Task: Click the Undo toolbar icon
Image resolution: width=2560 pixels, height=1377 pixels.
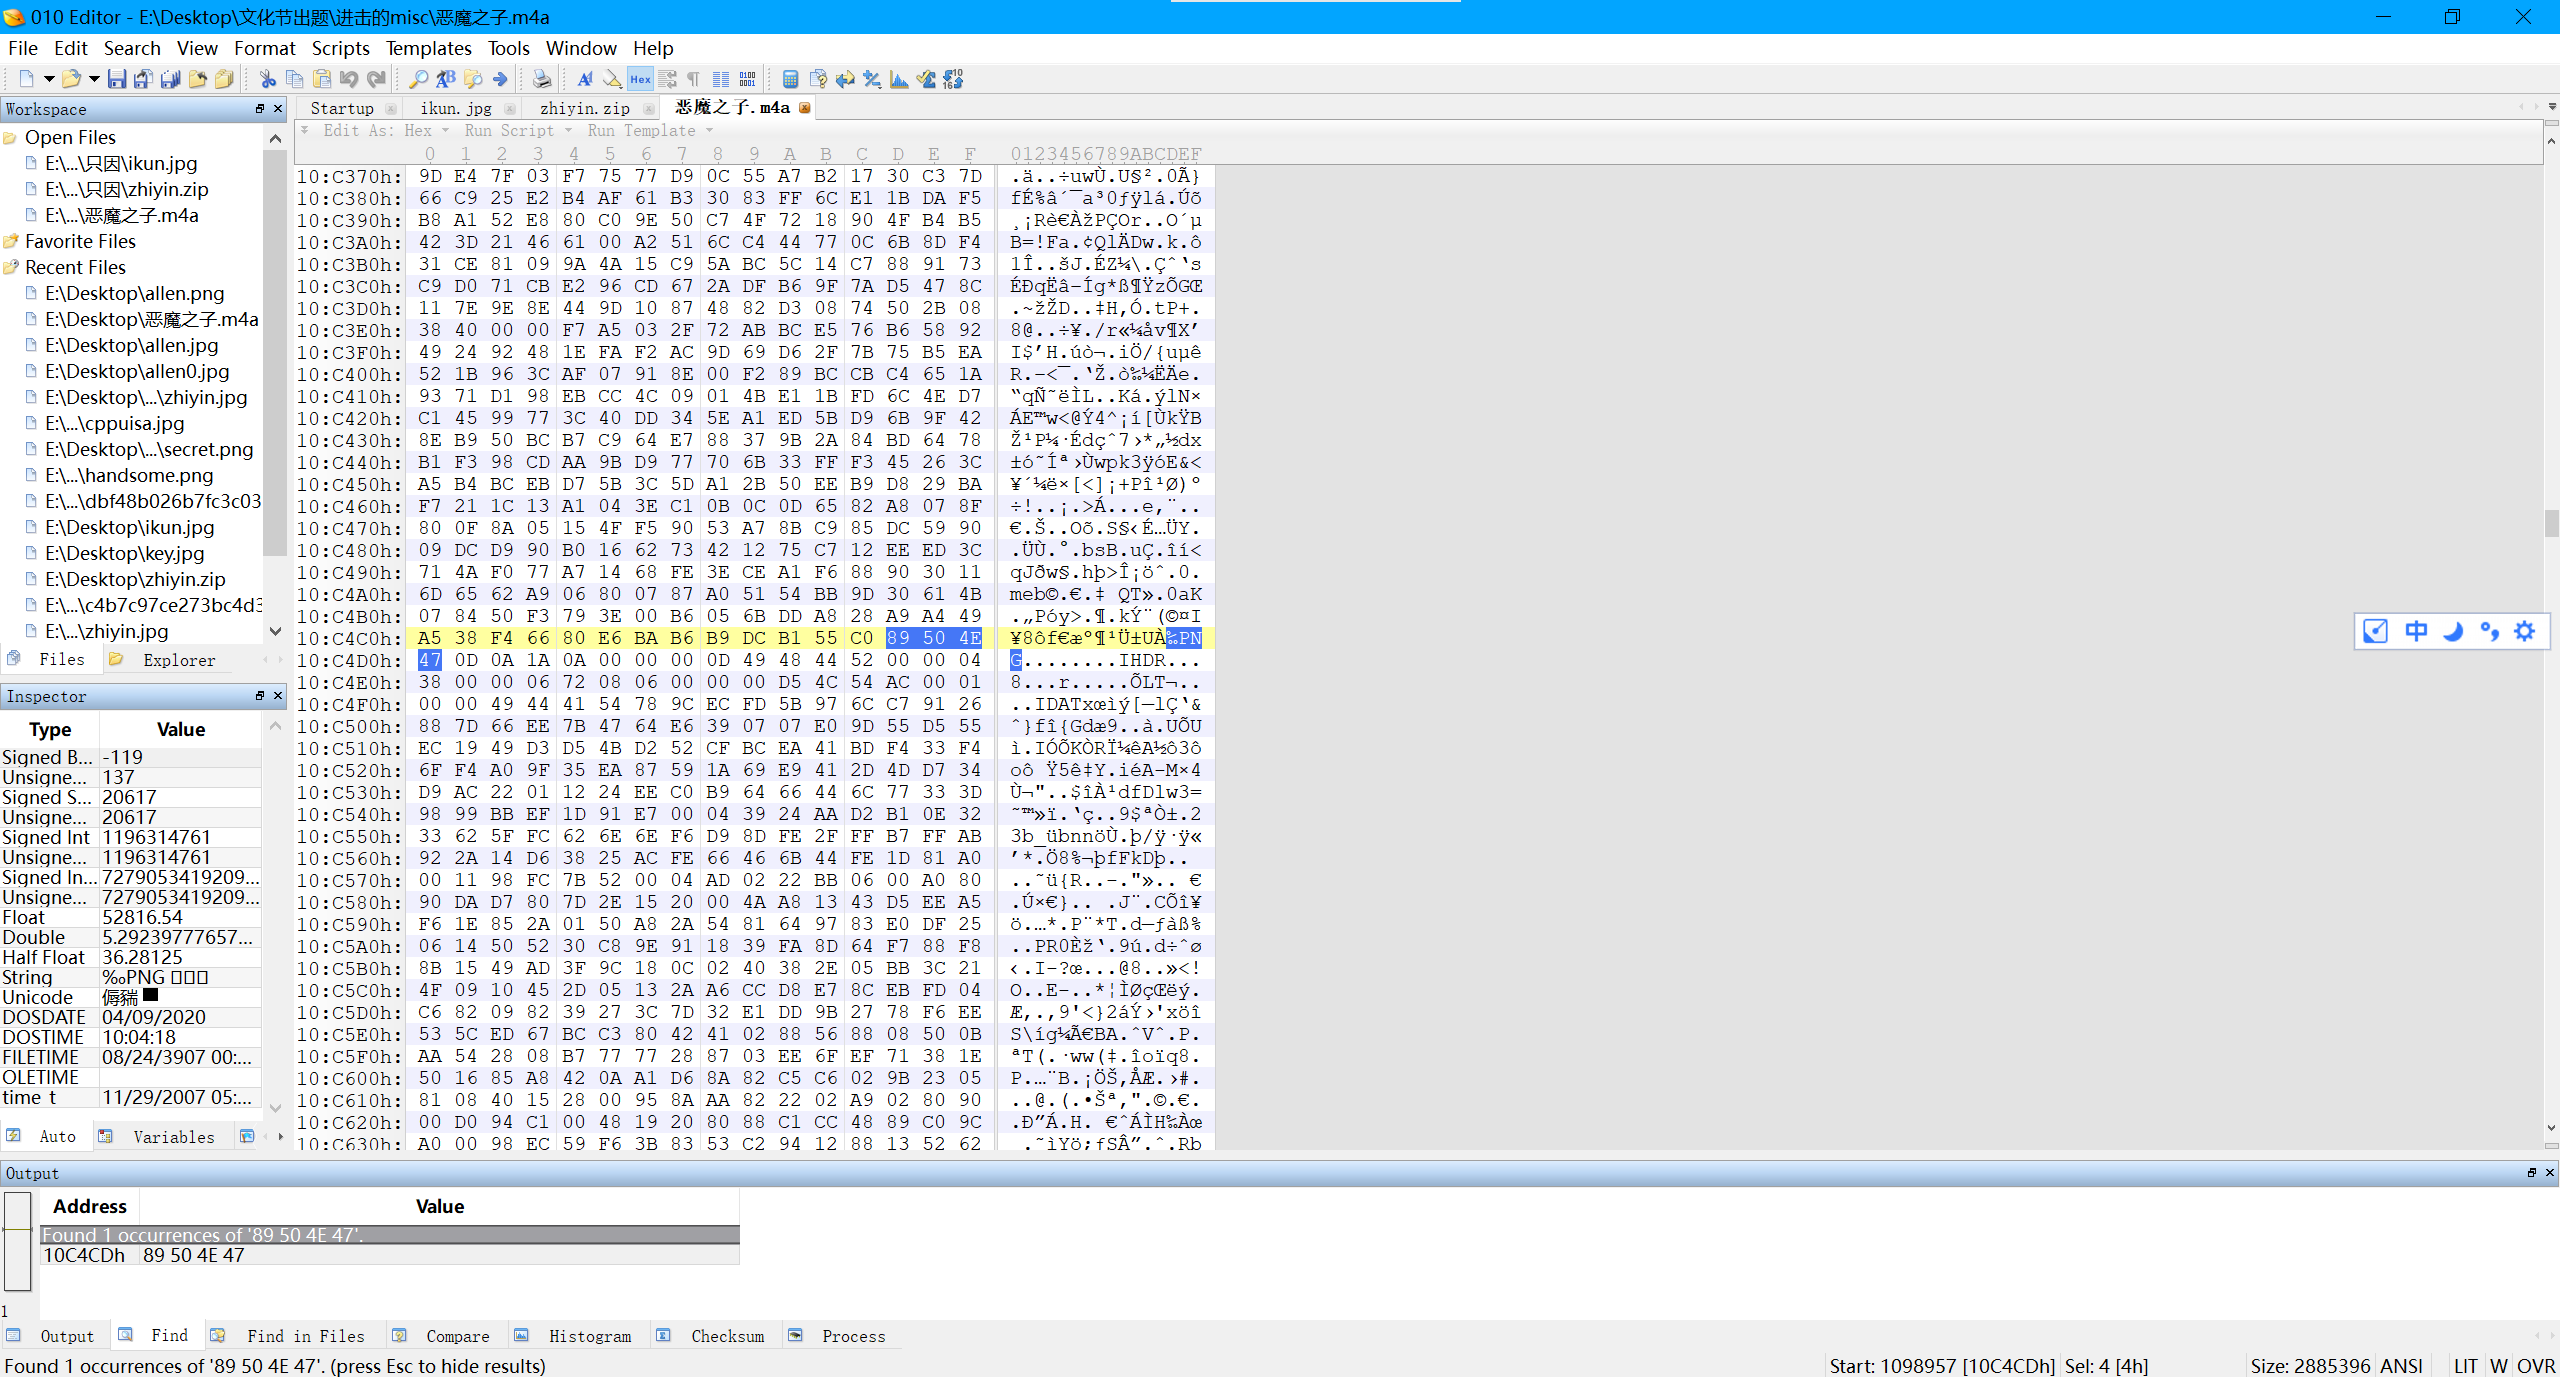Action: tap(349, 79)
